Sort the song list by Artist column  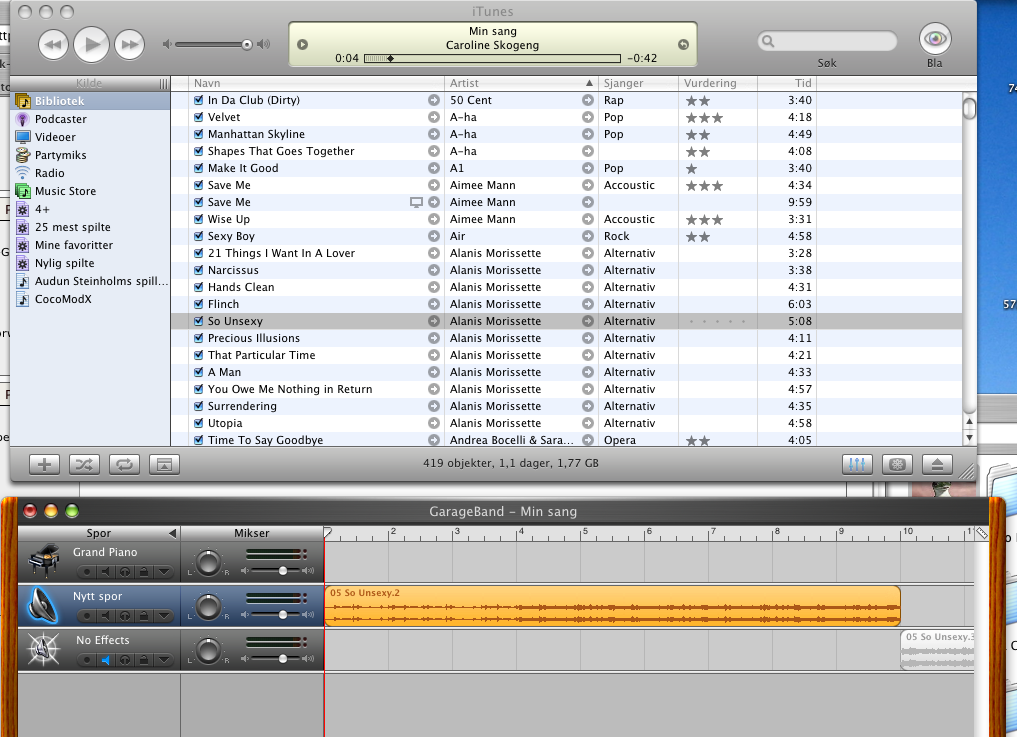[521, 83]
